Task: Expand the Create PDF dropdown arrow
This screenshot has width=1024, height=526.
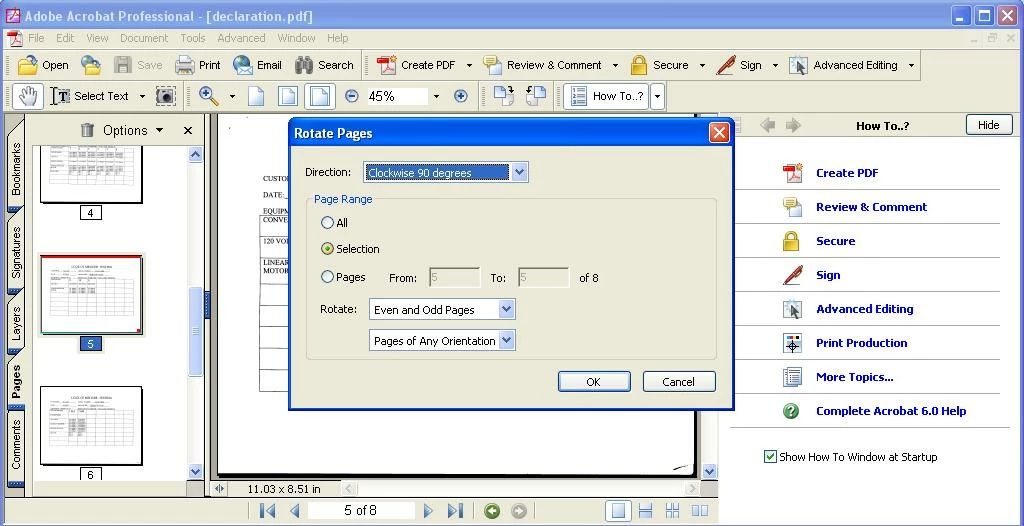Action: coord(469,65)
